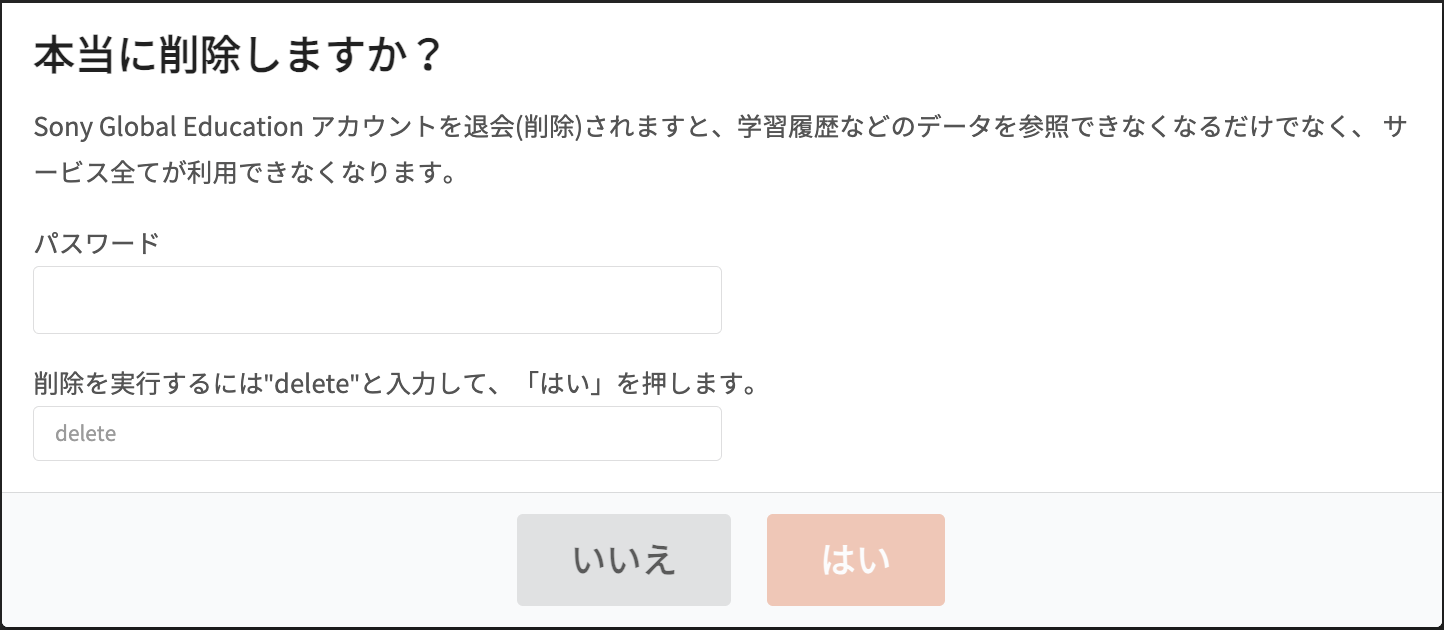Dismiss the dialog using the gray button
1444x630 pixels.
623,559
